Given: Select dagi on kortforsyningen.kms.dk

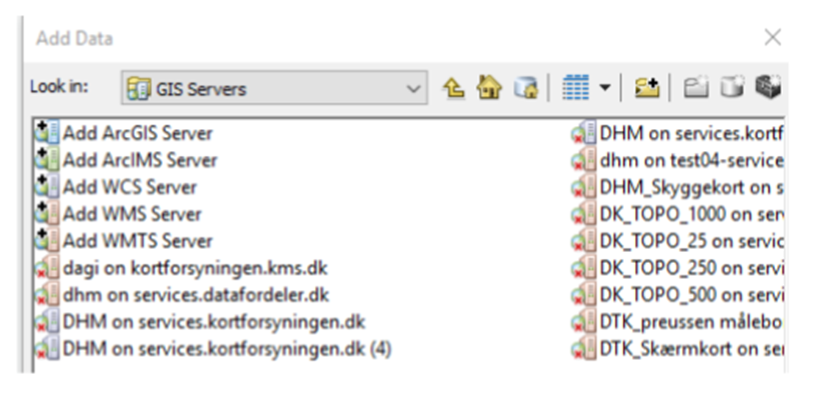Looking at the screenshot, I should [181, 268].
